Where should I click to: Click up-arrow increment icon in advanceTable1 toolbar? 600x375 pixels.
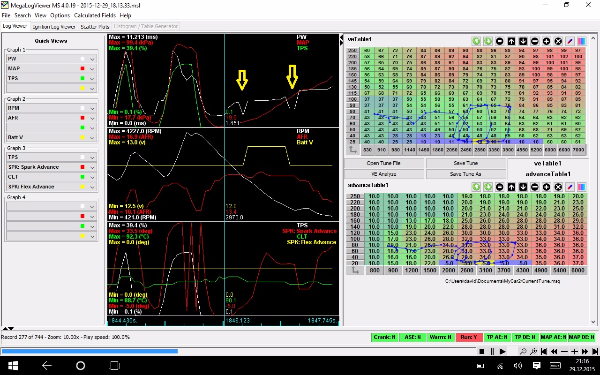511,187
